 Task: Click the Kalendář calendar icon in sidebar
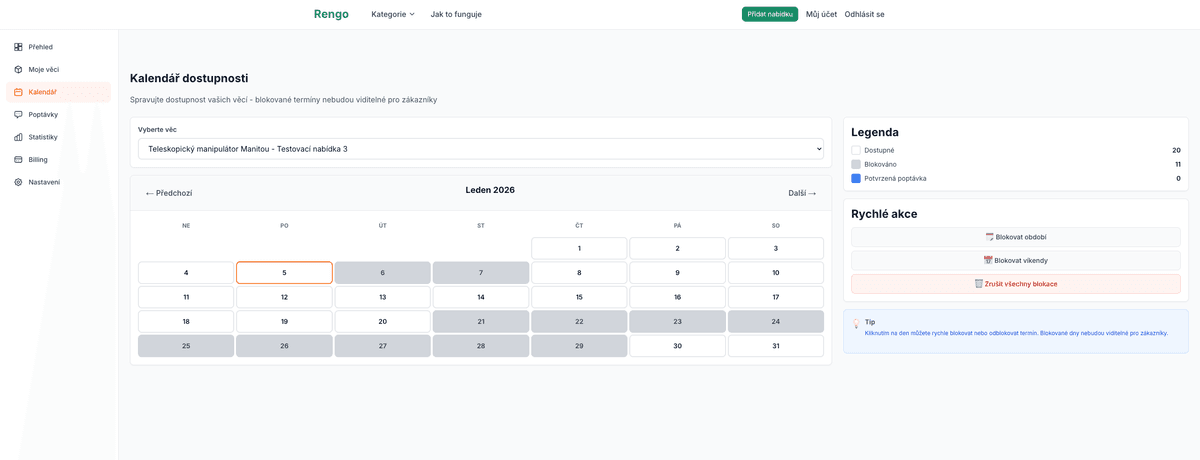pyautogui.click(x=18, y=92)
